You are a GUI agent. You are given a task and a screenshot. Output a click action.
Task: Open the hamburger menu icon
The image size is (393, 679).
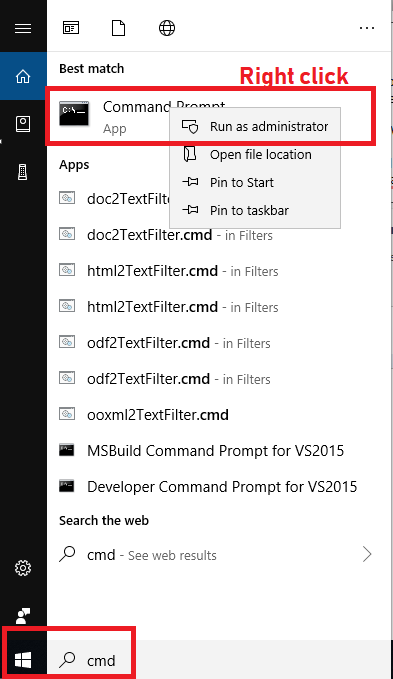[23, 29]
